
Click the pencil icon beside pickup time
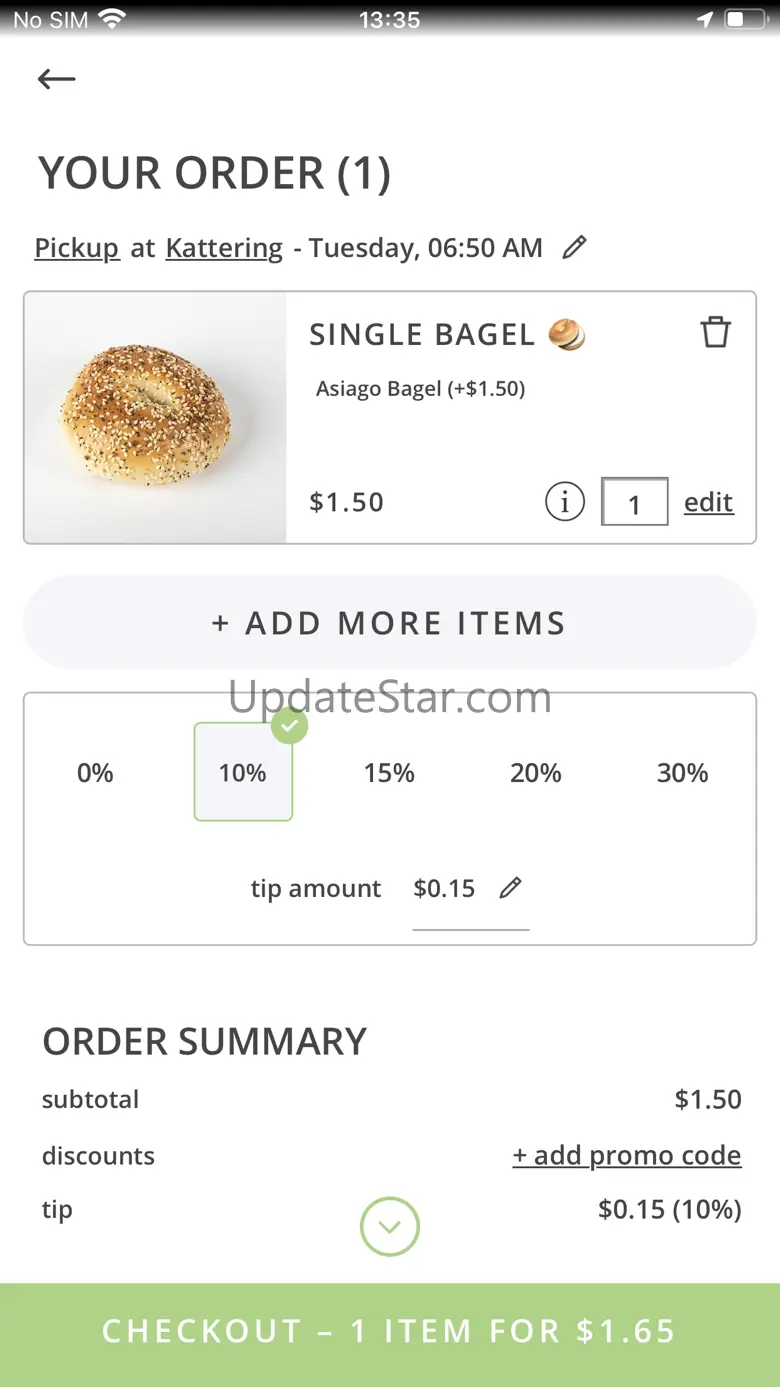(574, 248)
